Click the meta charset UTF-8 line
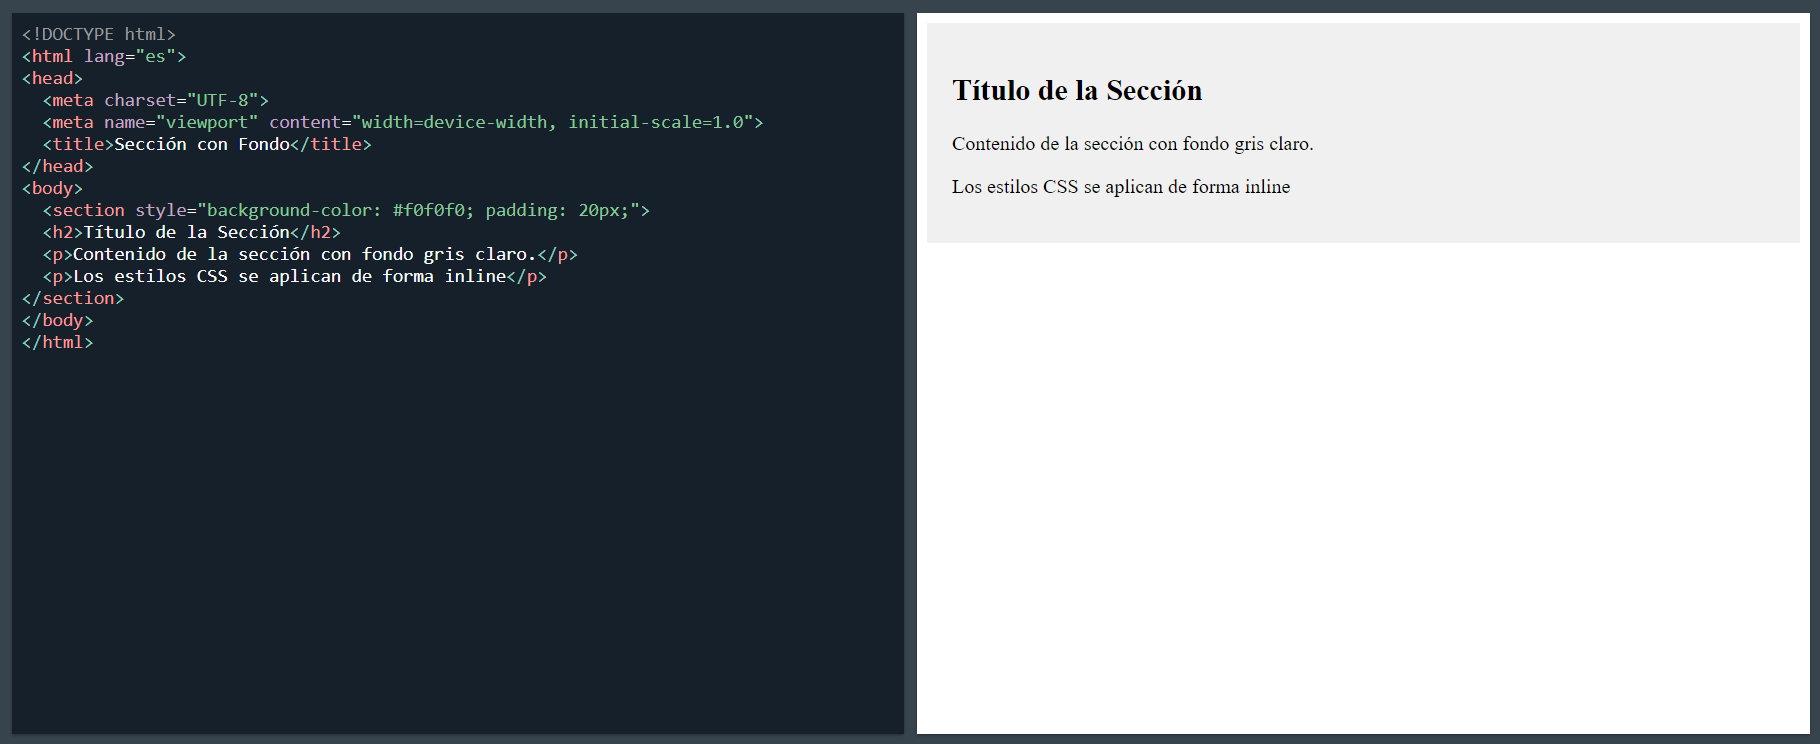 (x=156, y=100)
